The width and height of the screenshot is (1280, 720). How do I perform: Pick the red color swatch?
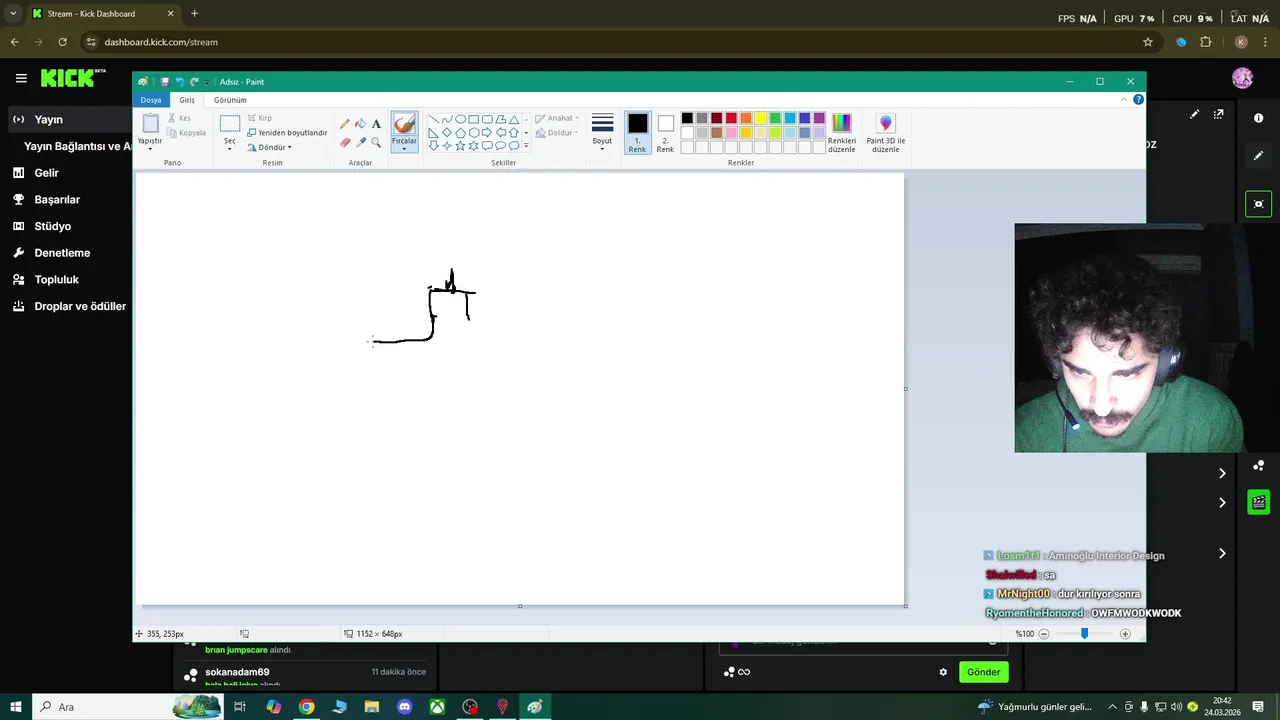pos(731,118)
